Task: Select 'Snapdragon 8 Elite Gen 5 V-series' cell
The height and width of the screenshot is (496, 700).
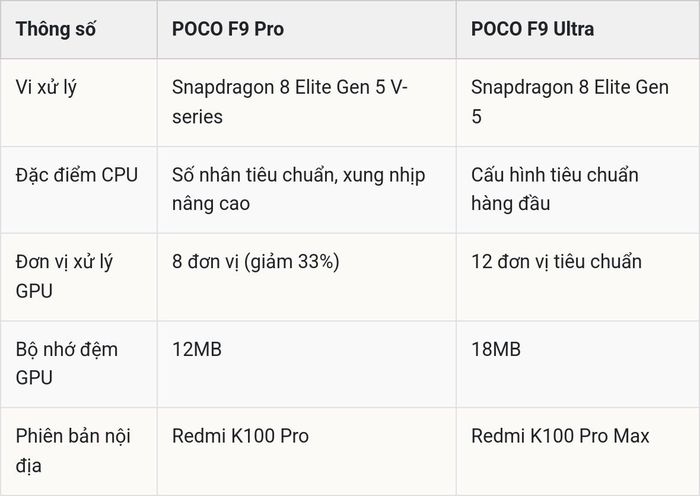Action: [x=290, y=102]
